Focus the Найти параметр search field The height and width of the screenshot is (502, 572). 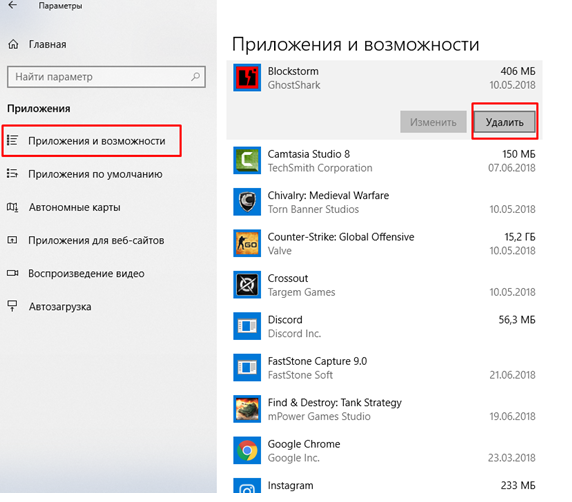pyautogui.click(x=106, y=77)
